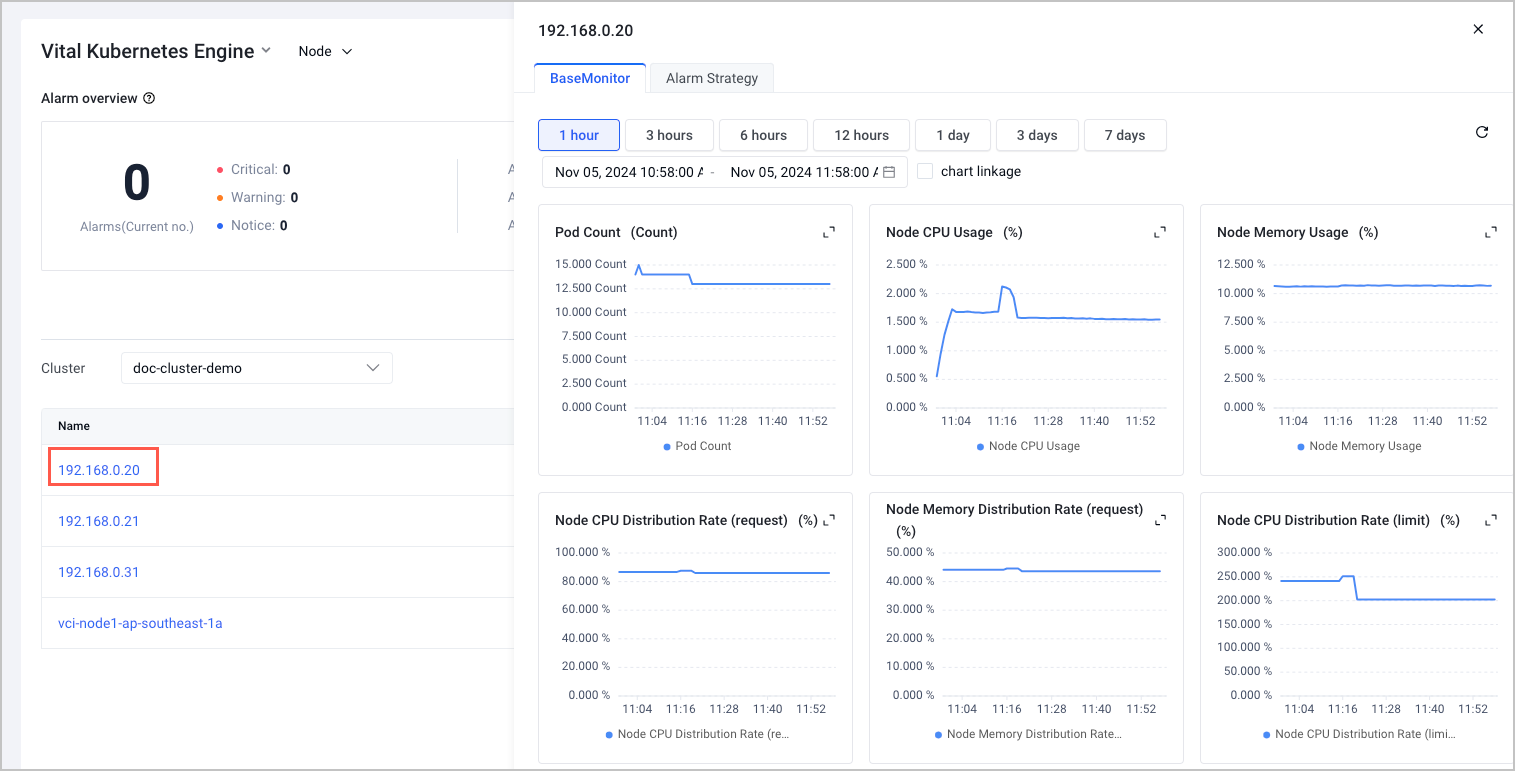The height and width of the screenshot is (771, 1515).
Task: Close the 192.168.0.20 detail panel
Action: (1478, 29)
